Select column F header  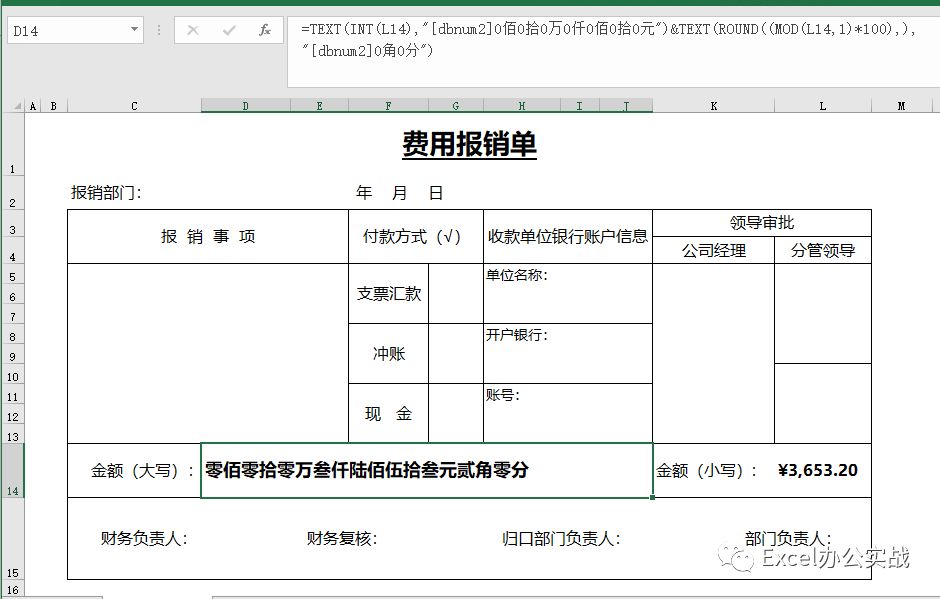(388, 106)
